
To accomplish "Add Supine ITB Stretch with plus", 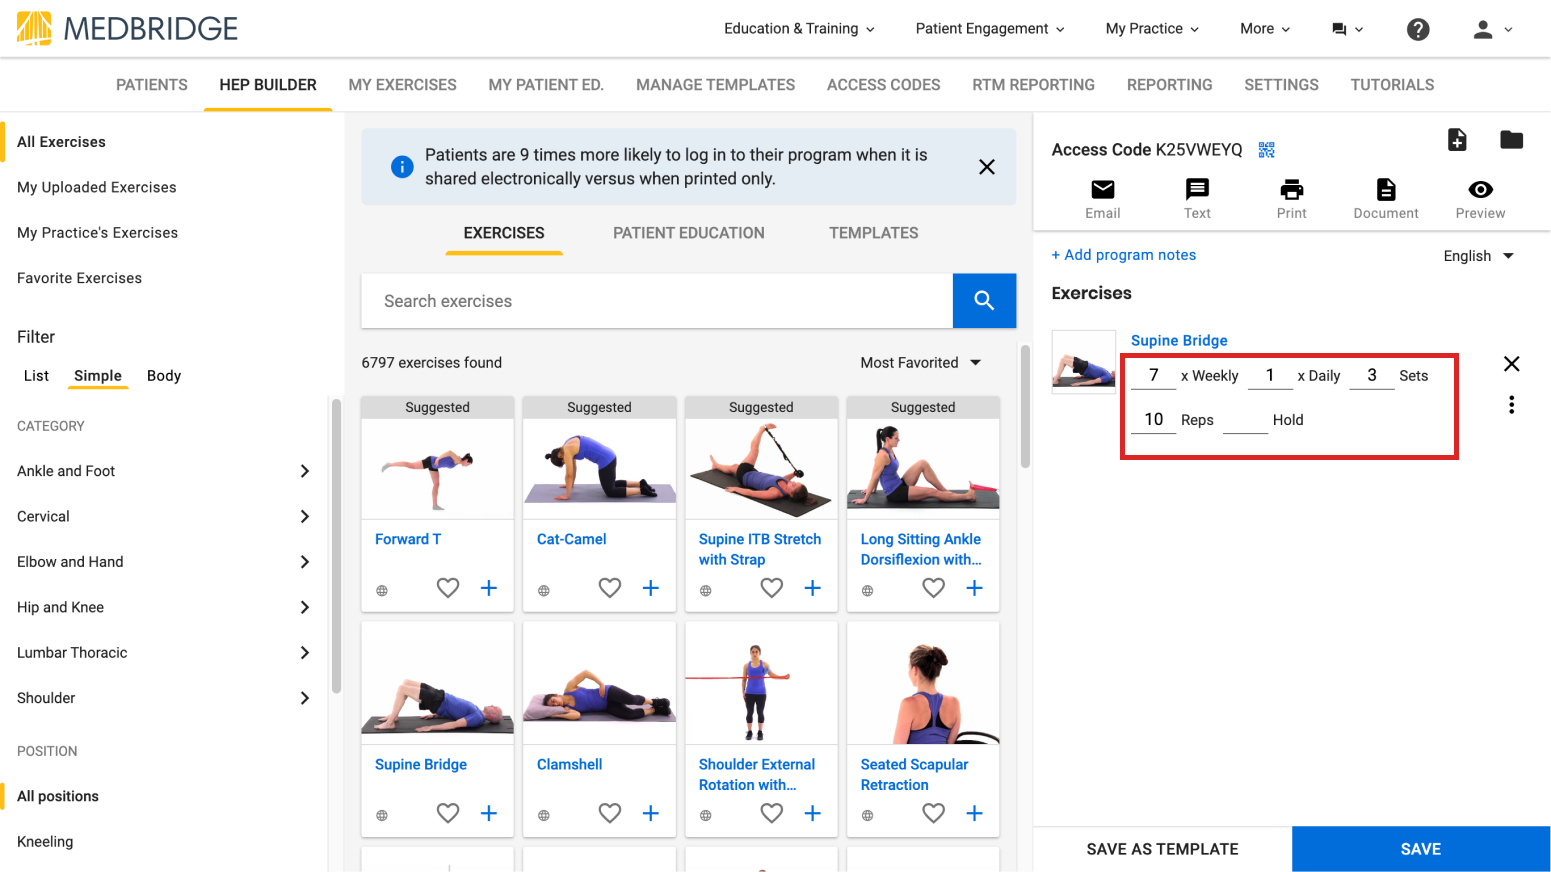I will [813, 588].
